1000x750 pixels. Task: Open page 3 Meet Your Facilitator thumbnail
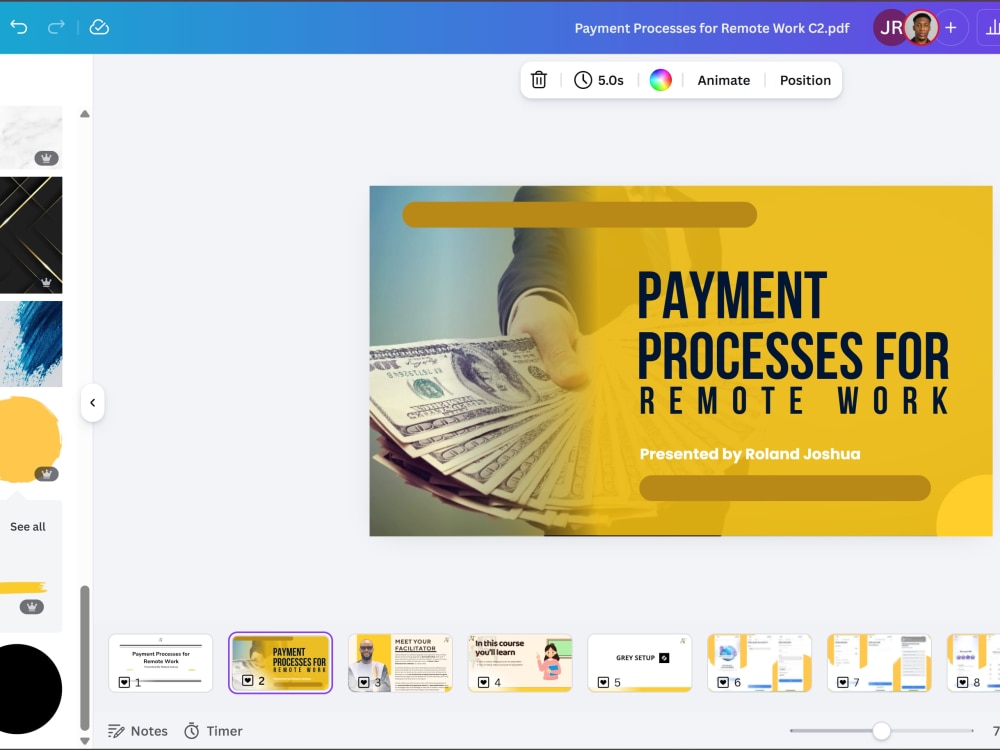401,663
